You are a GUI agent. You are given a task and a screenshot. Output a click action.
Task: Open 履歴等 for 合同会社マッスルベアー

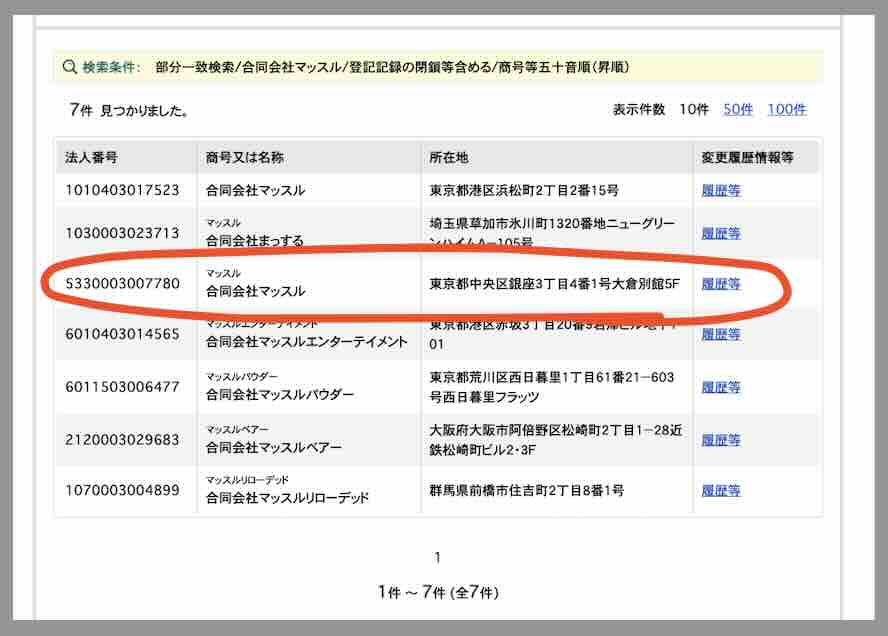721,440
